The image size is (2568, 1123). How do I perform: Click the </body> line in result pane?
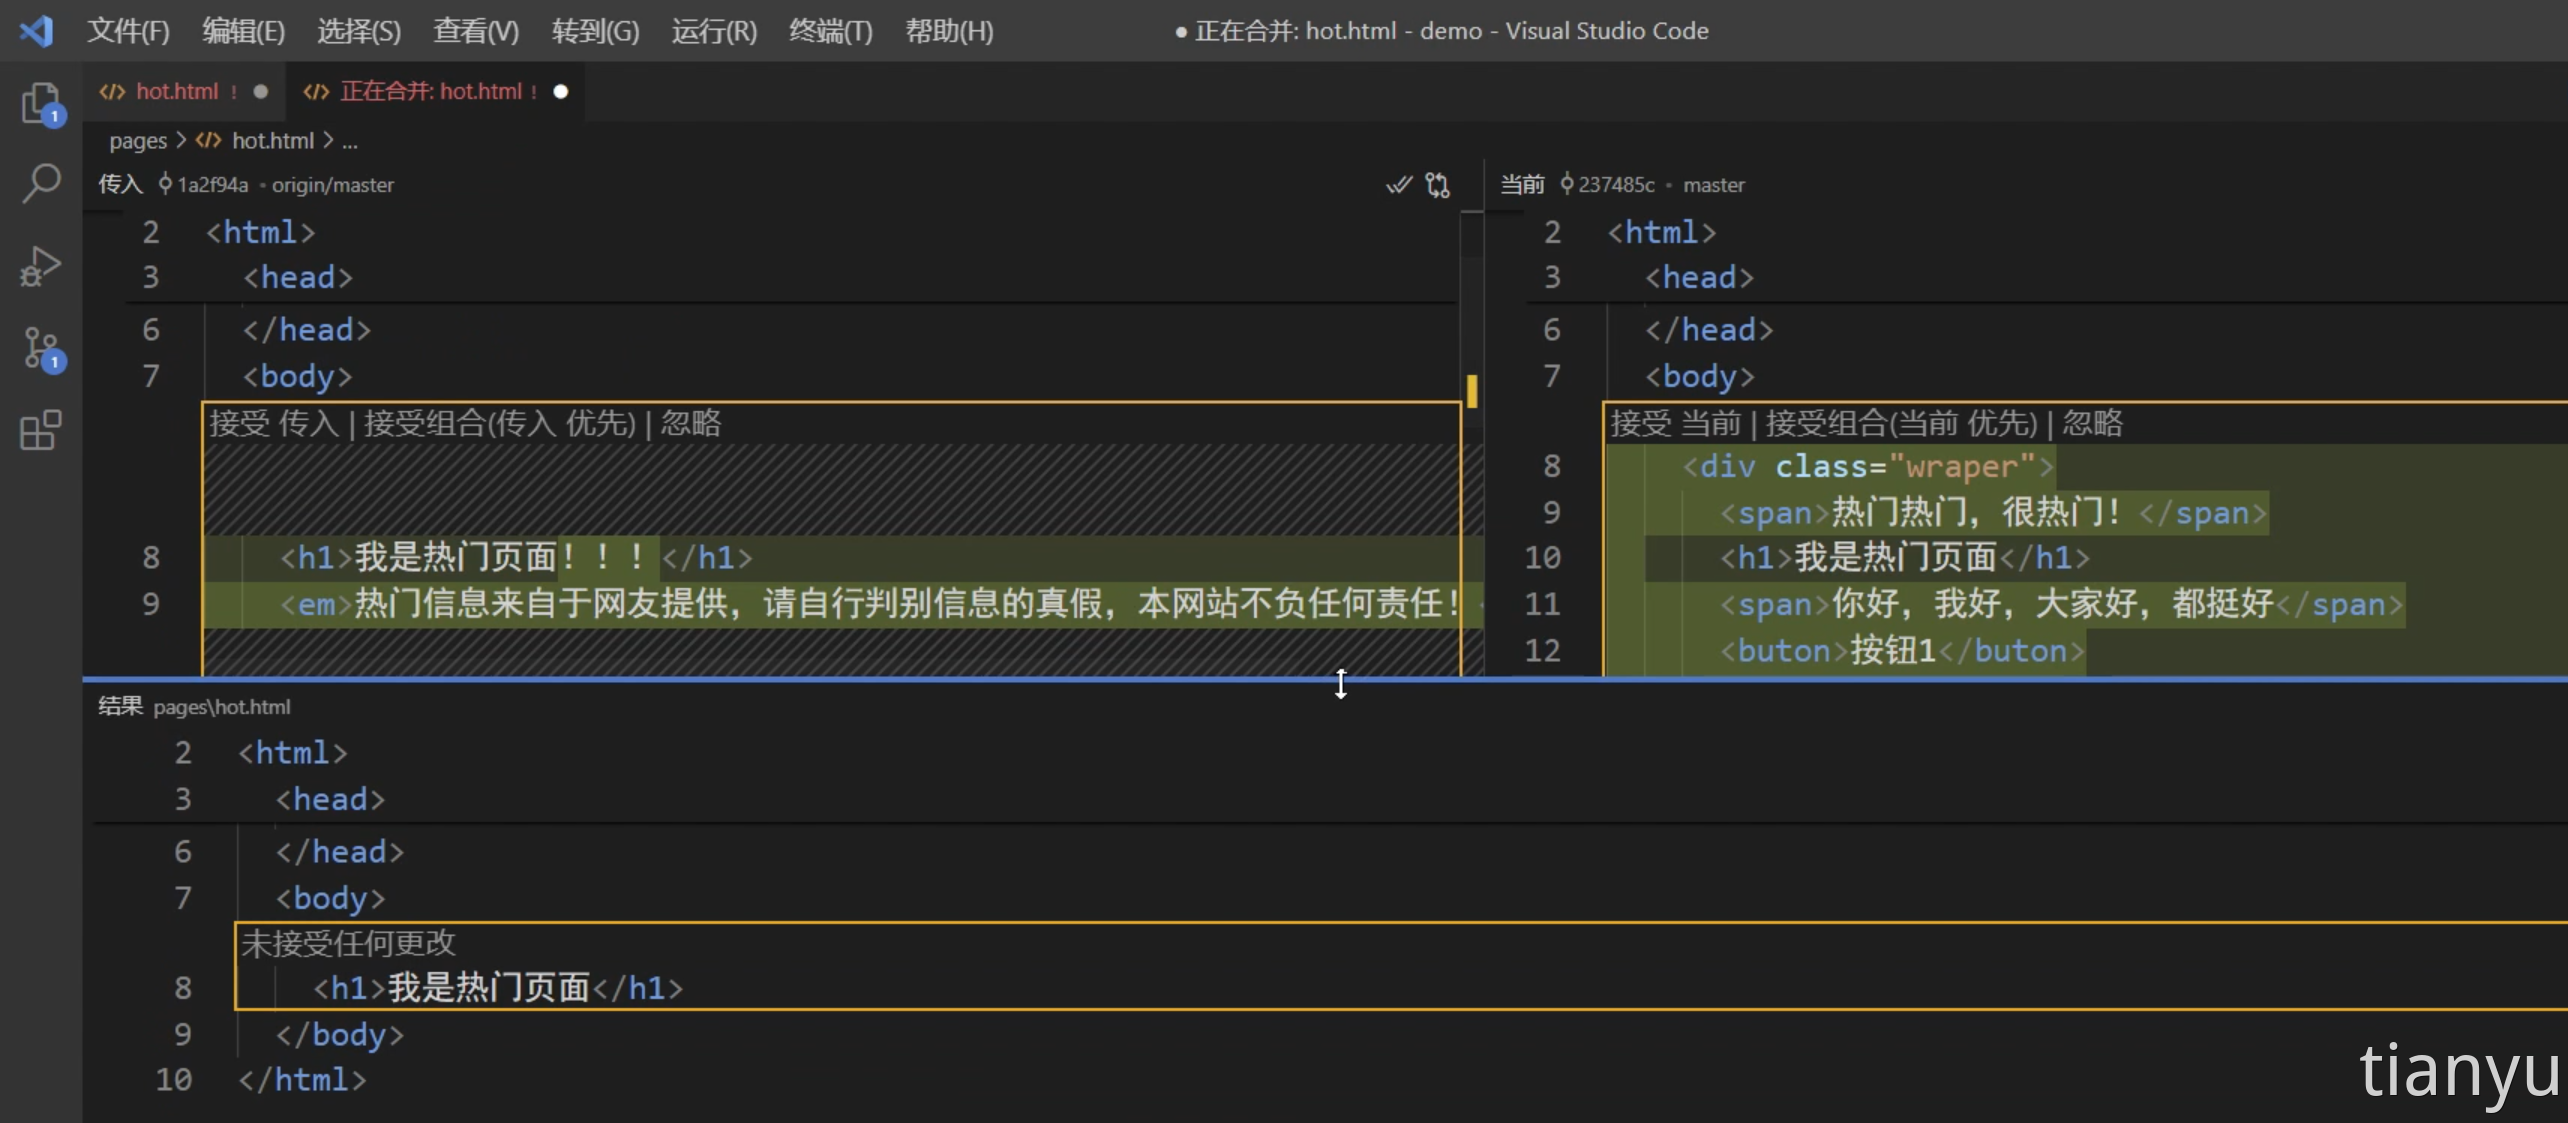click(340, 1034)
